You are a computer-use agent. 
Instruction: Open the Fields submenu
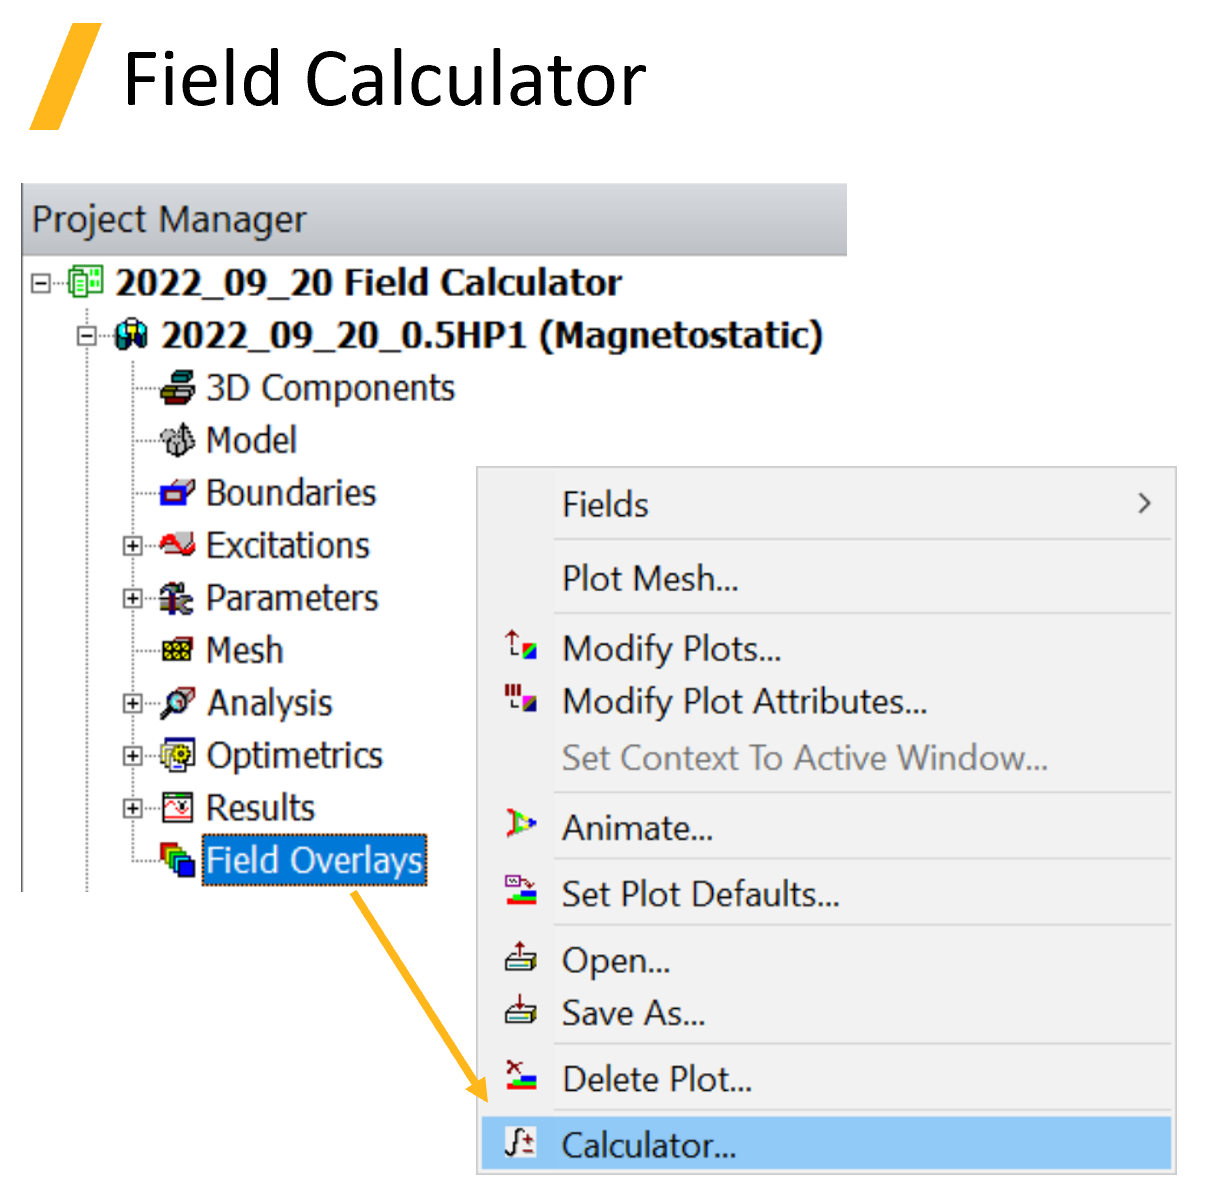point(605,504)
